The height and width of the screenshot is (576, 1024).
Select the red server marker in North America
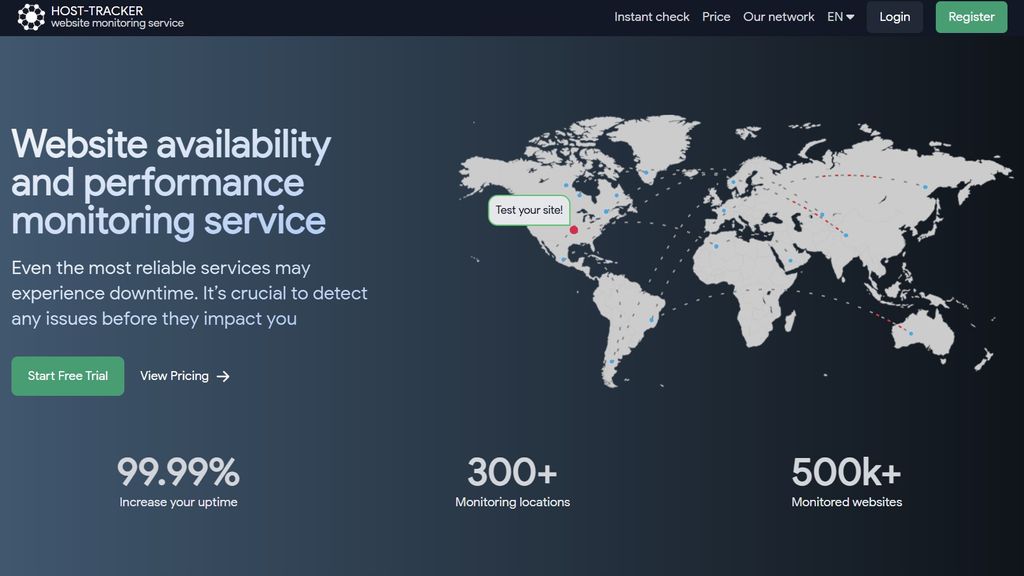[x=574, y=229]
